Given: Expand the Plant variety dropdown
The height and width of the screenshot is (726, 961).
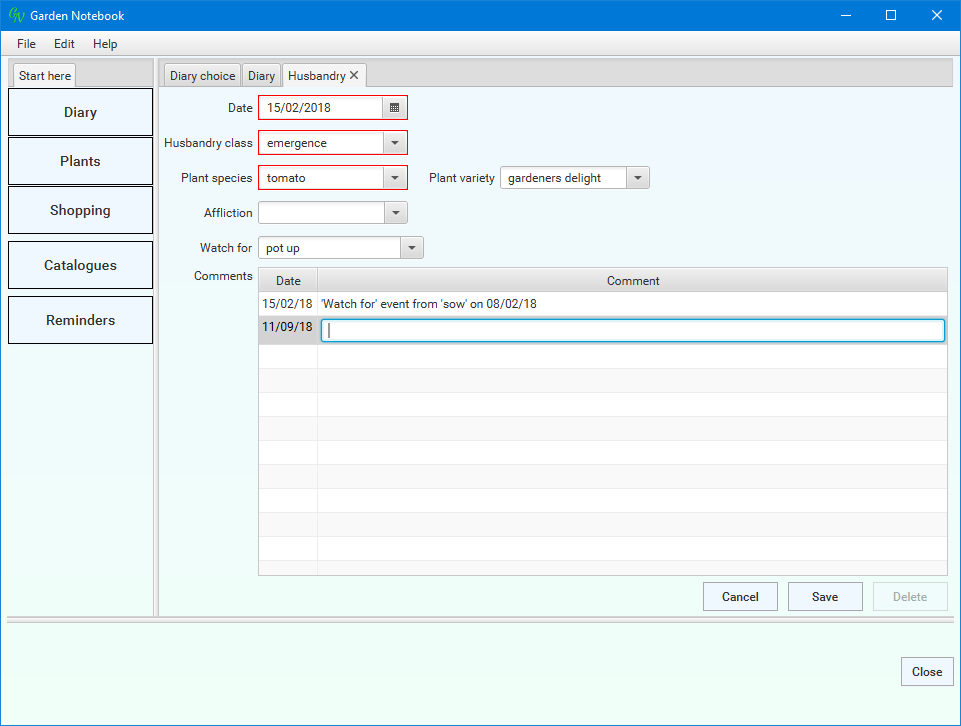Looking at the screenshot, I should (637, 178).
